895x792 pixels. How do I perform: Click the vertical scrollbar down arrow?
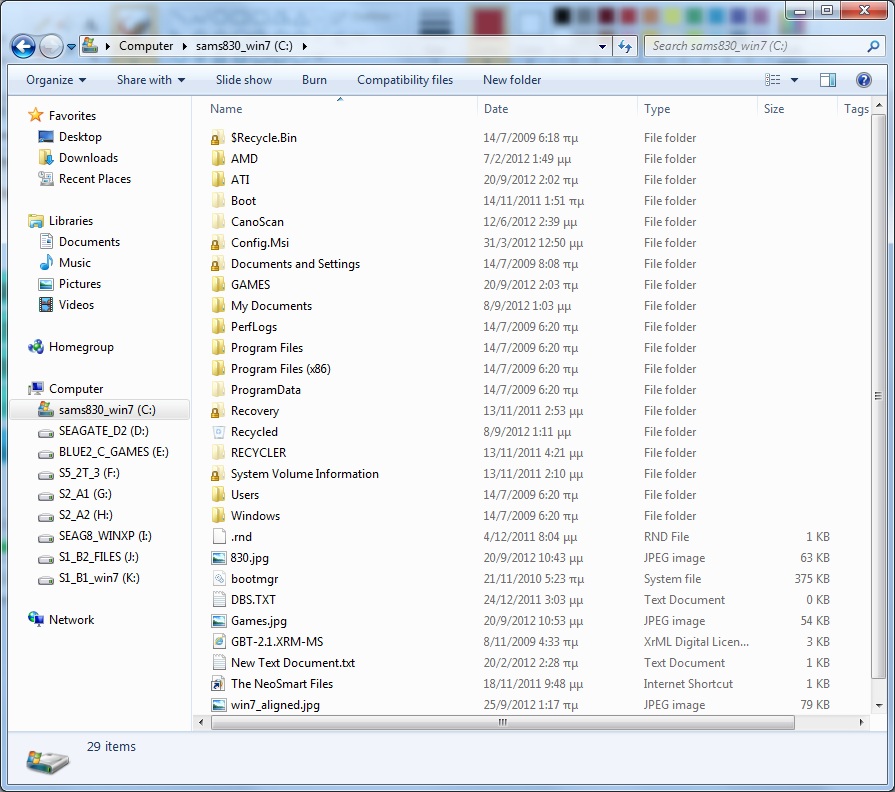click(879, 705)
